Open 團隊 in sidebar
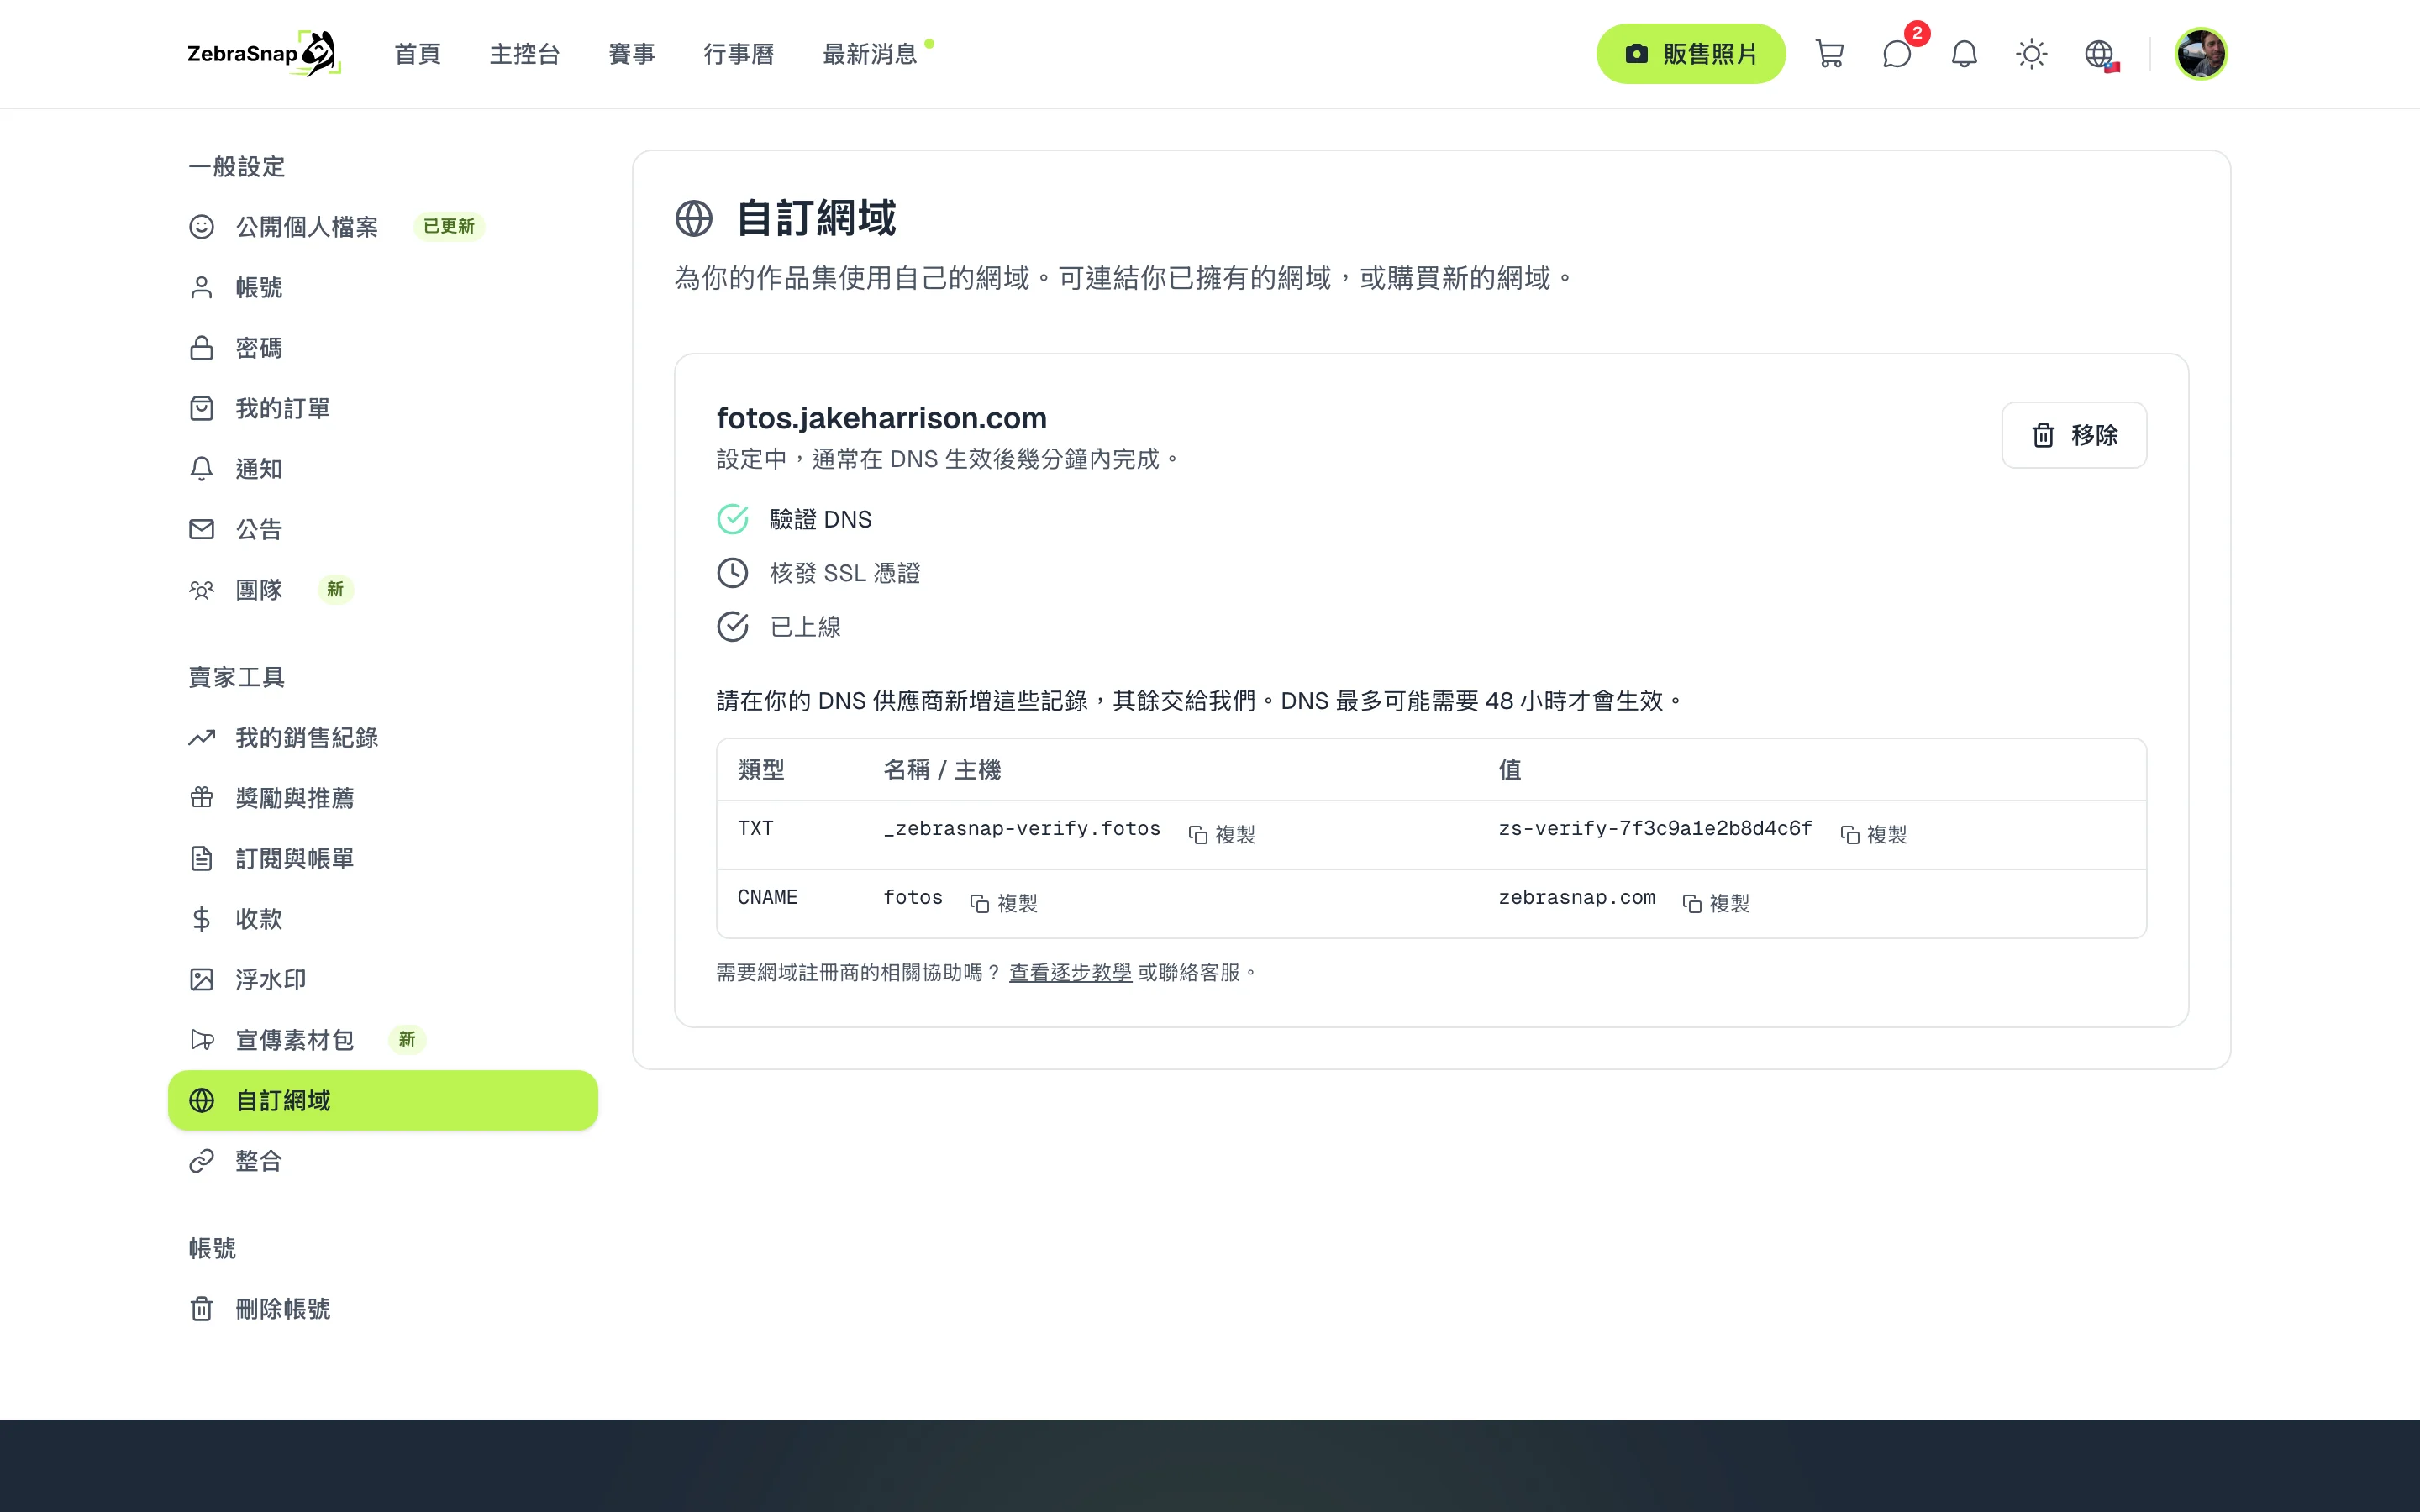Viewport: 2420px width, 1512px height. point(383,590)
